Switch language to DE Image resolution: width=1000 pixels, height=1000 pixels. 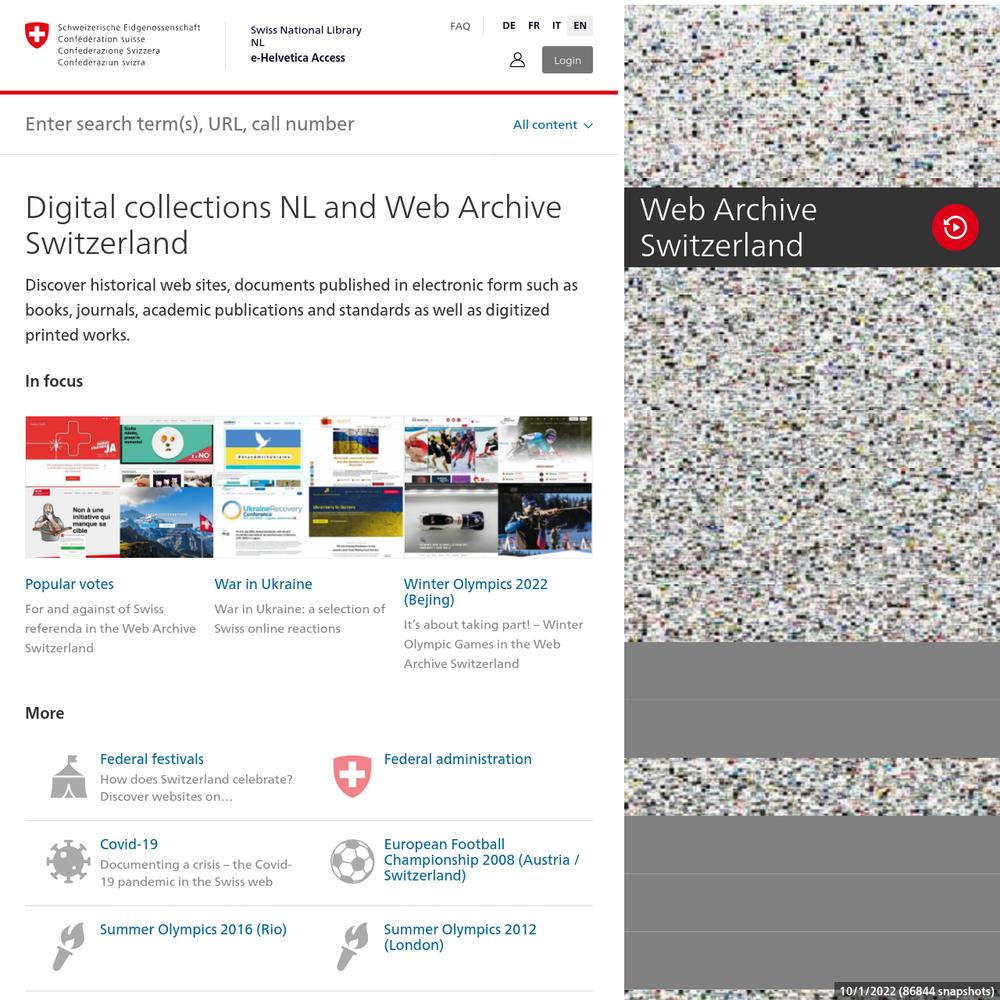click(509, 26)
